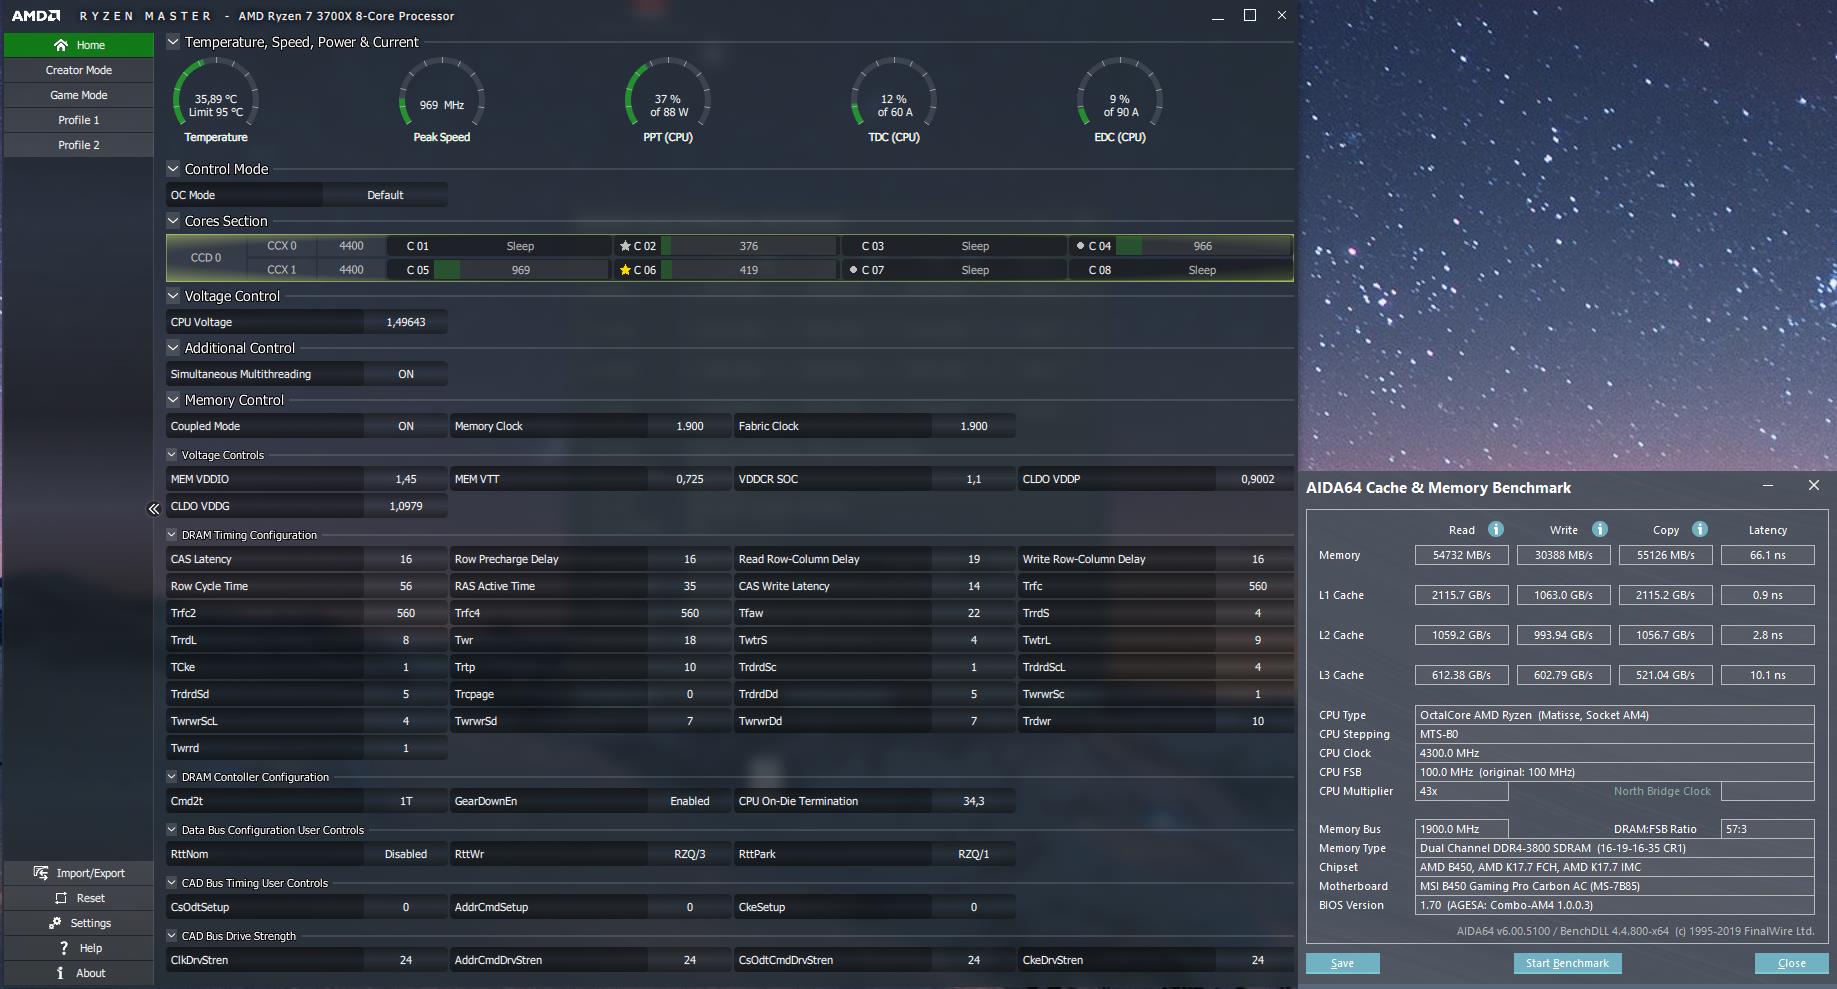1837x989 pixels.
Task: Click the TDC (CPU) gauge
Action: click(894, 100)
